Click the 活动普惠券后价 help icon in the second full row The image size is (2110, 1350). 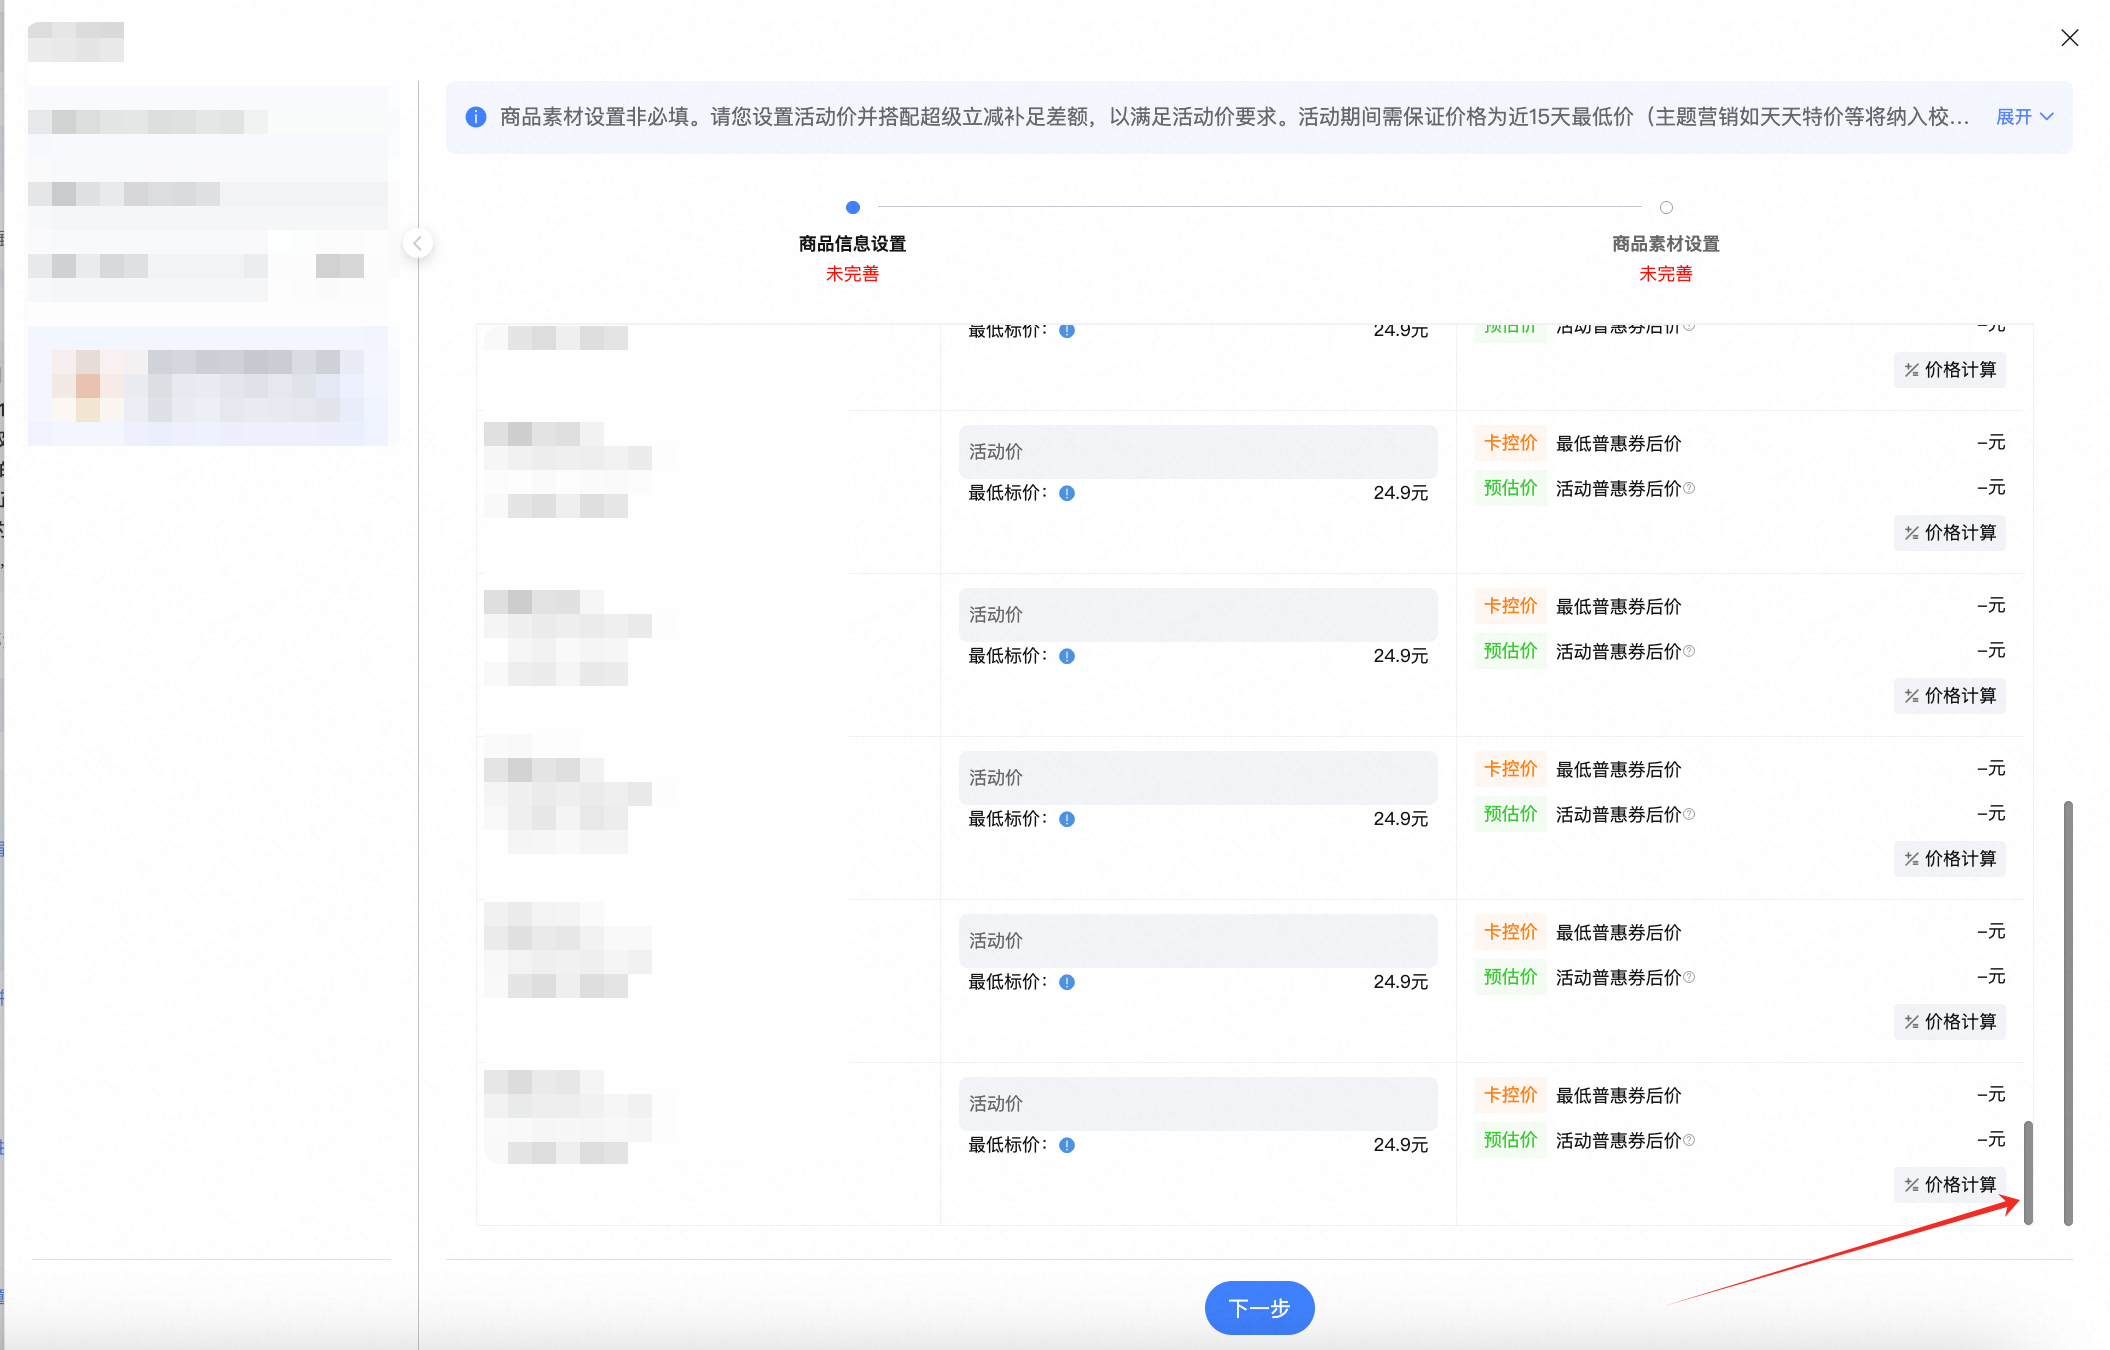tap(1689, 651)
